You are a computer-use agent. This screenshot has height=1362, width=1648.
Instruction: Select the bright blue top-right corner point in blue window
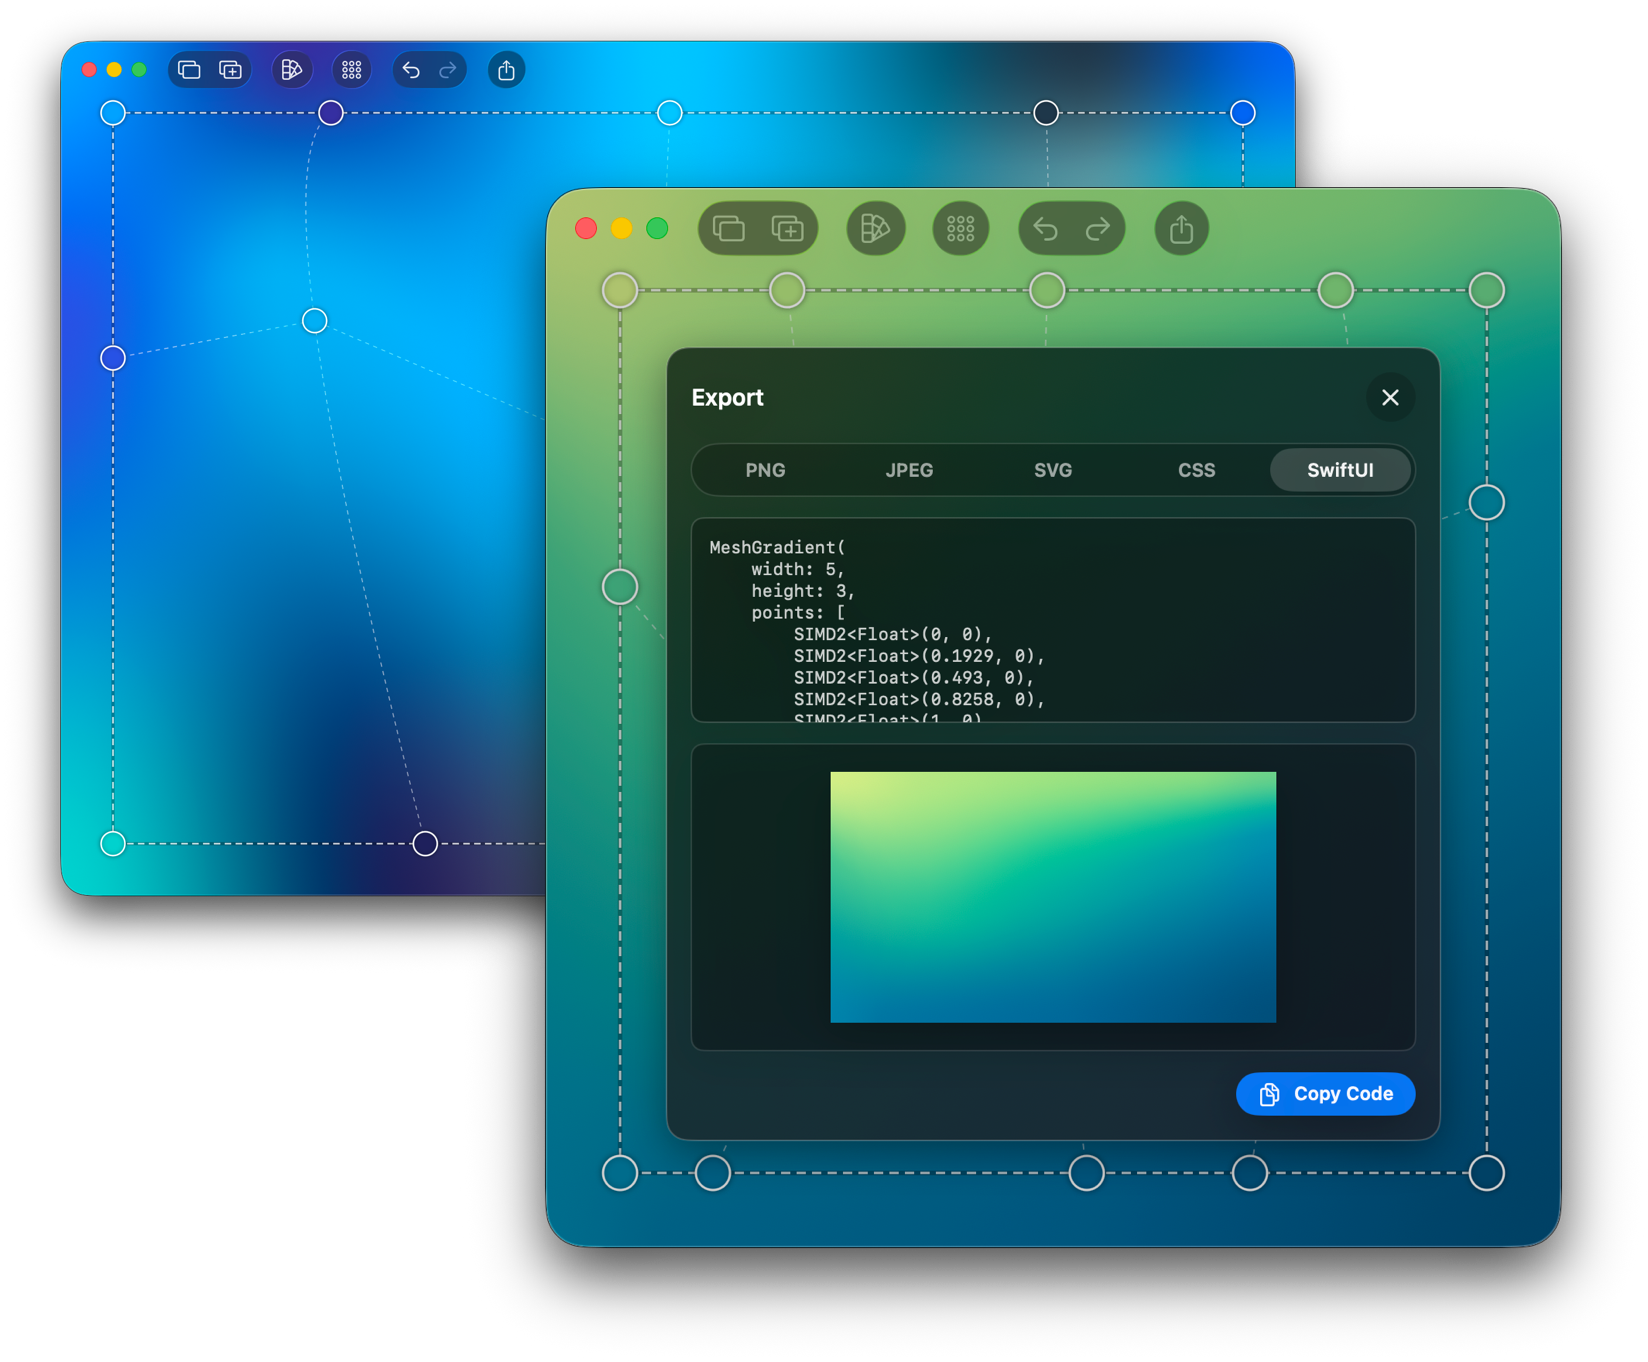(1243, 113)
